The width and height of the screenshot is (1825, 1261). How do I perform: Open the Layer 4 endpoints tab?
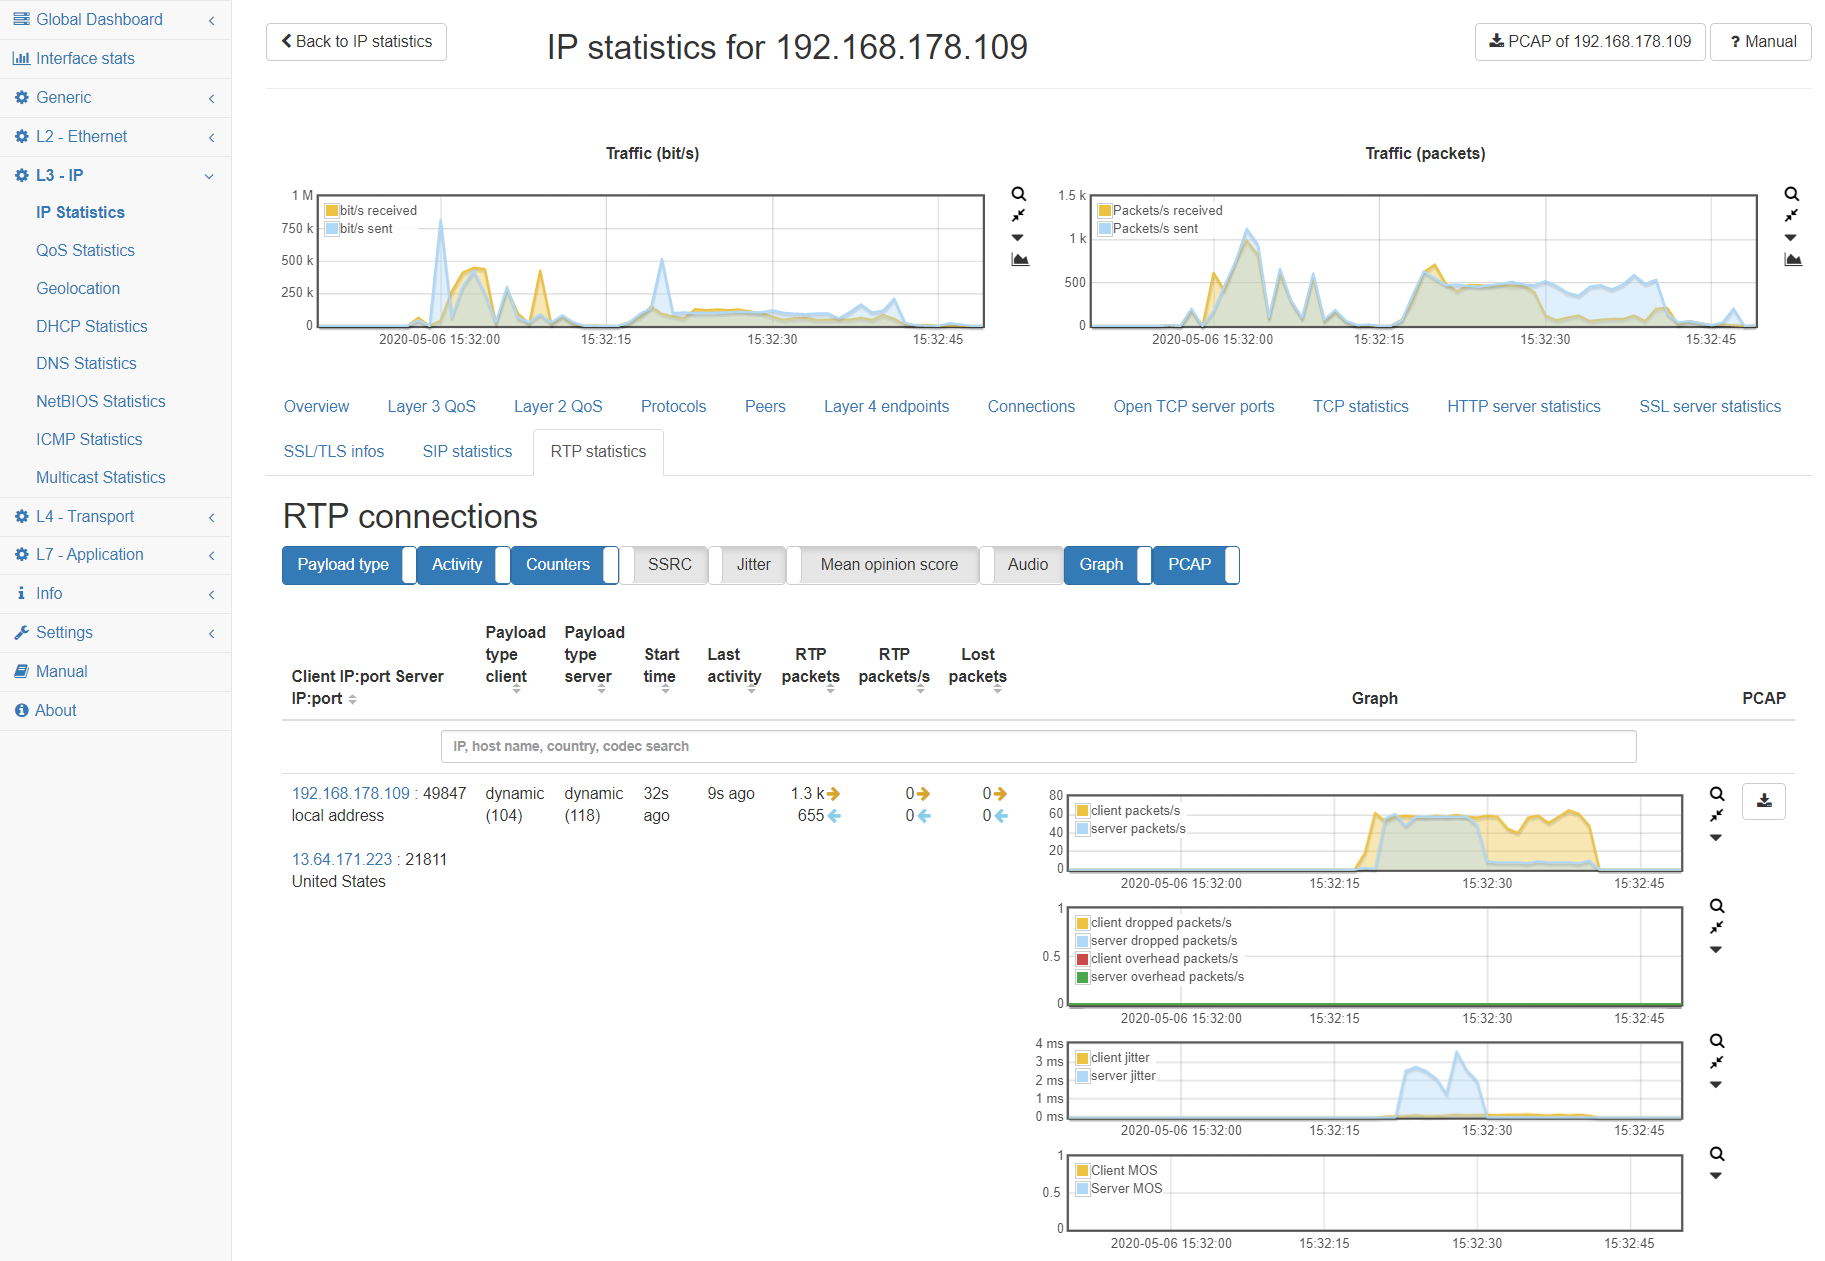886,406
